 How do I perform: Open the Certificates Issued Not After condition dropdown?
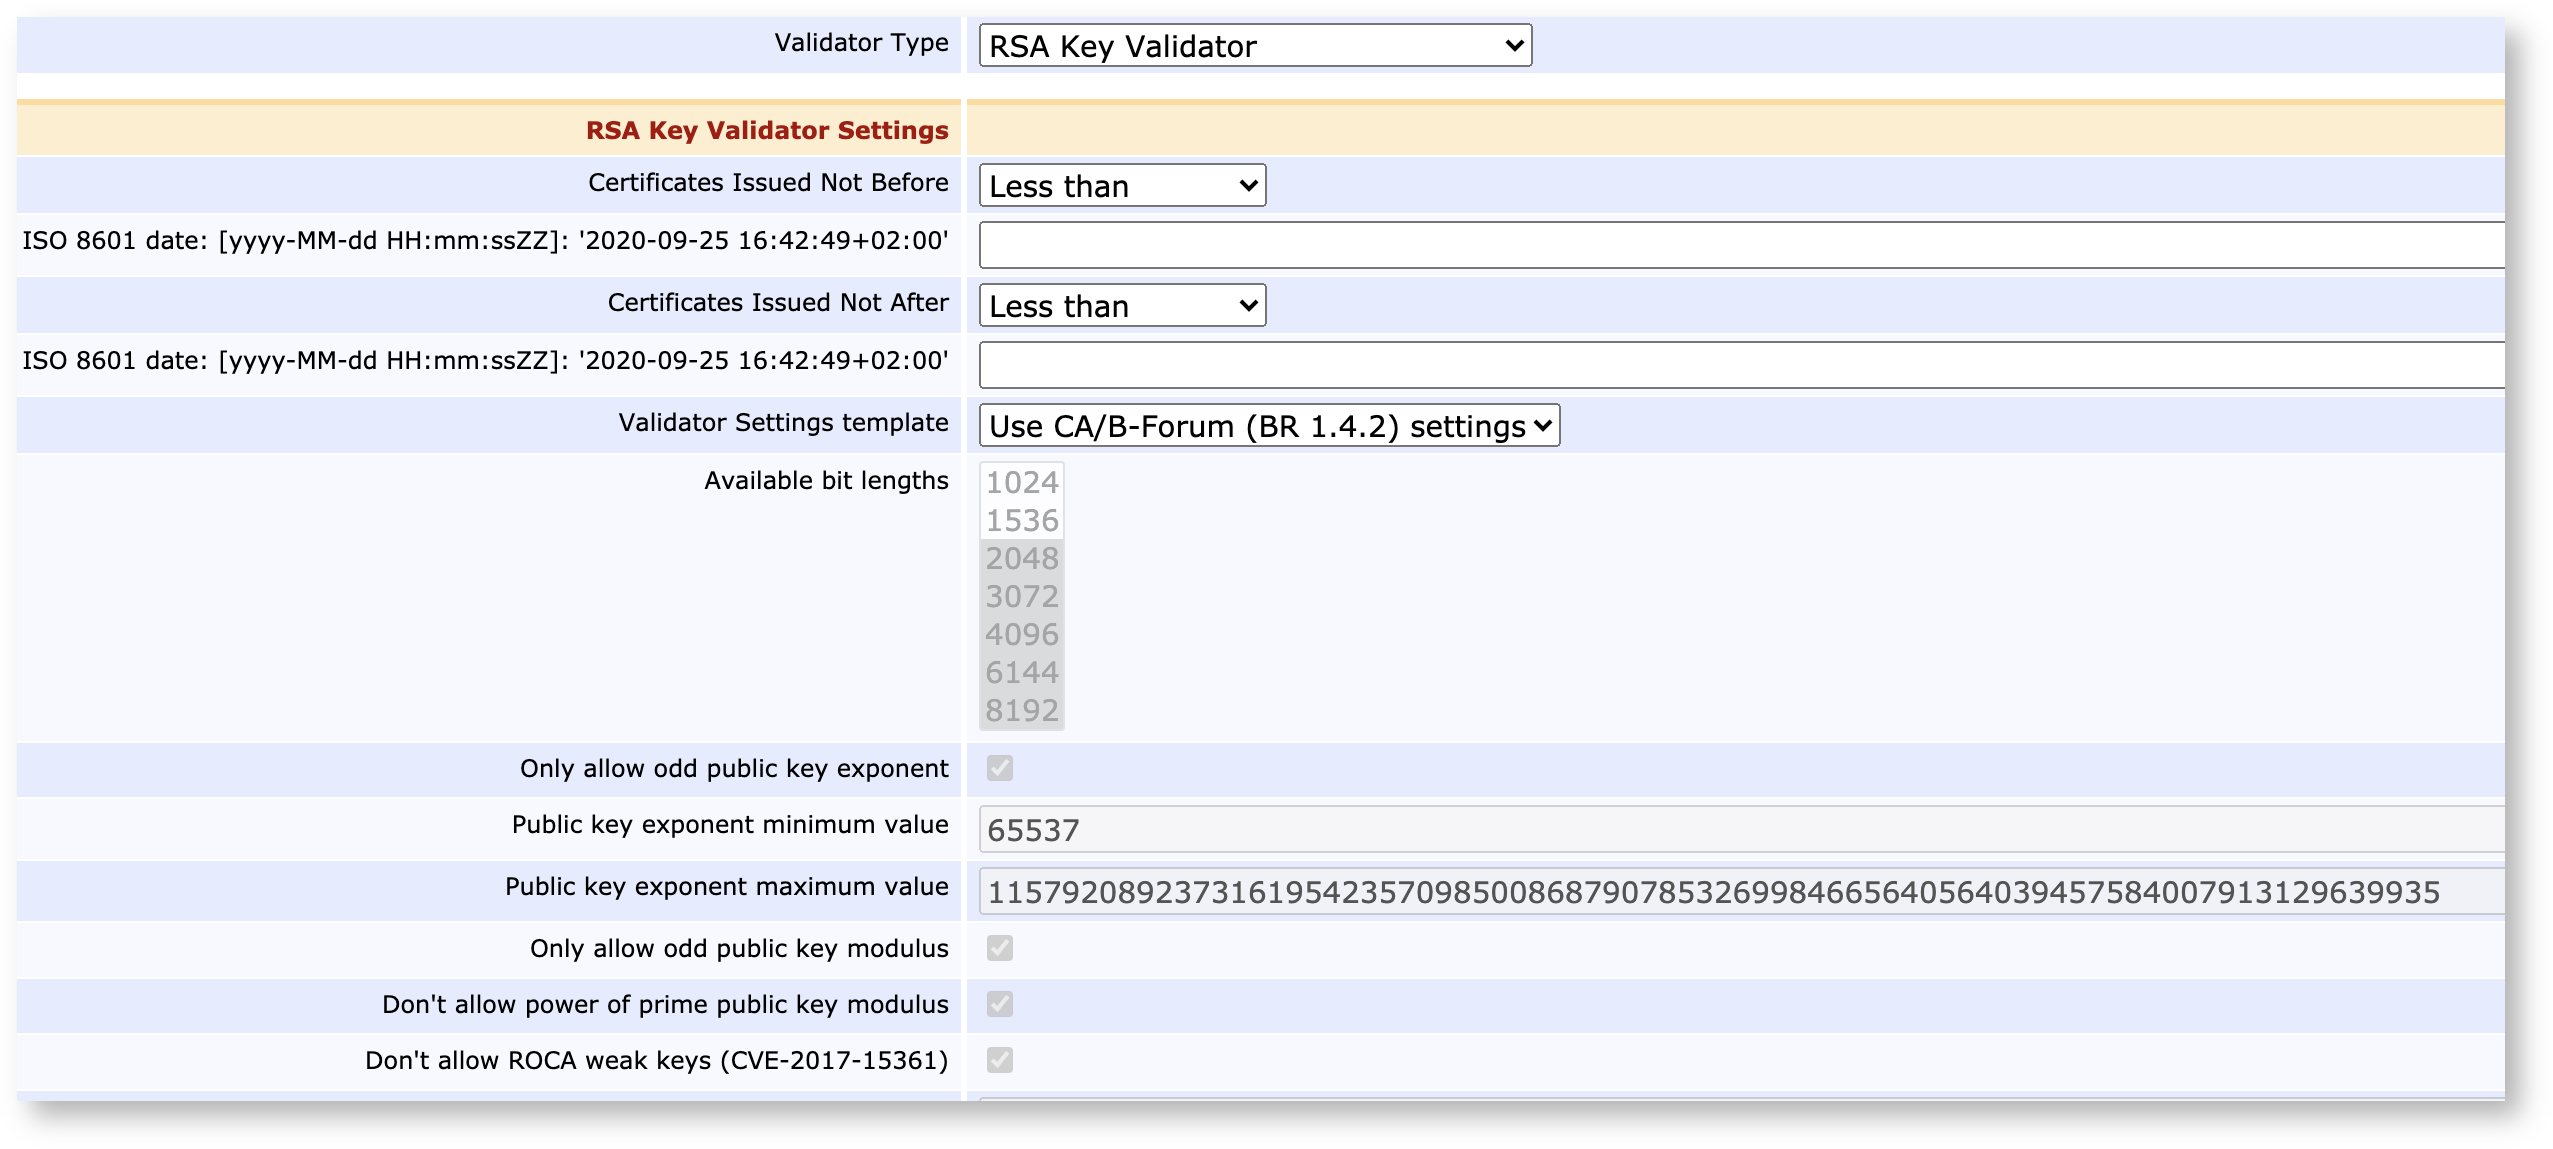point(1120,306)
